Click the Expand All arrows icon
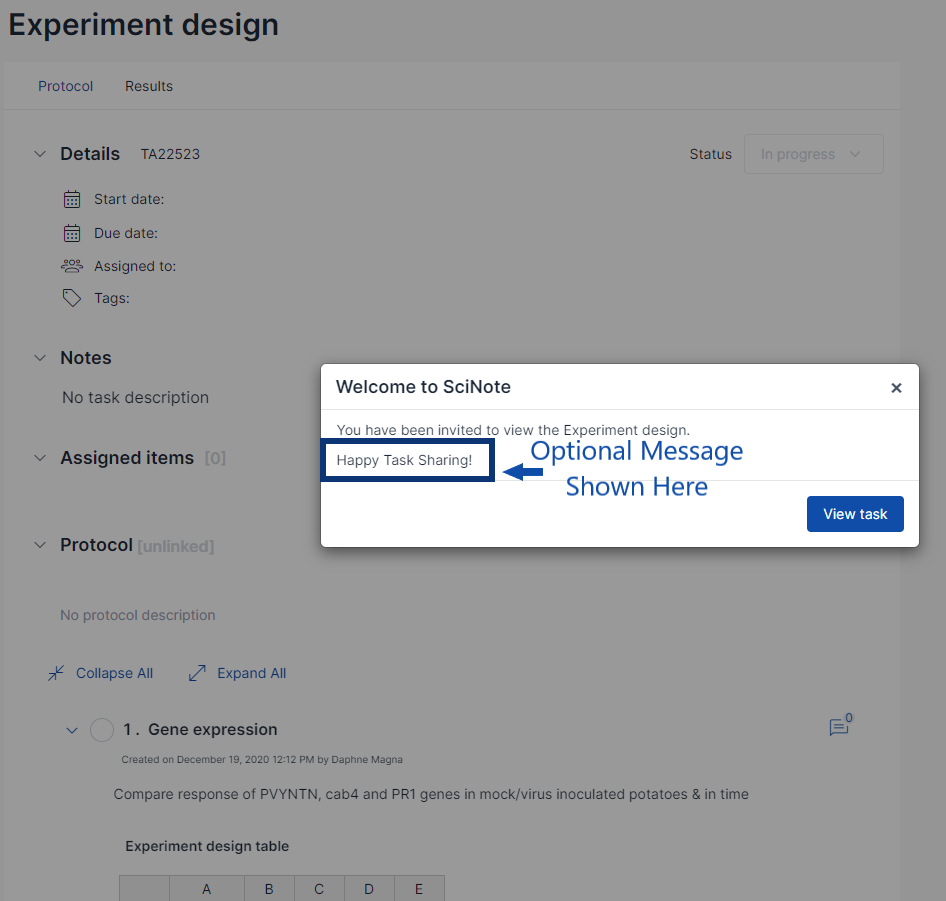The image size is (946, 901). [197, 673]
